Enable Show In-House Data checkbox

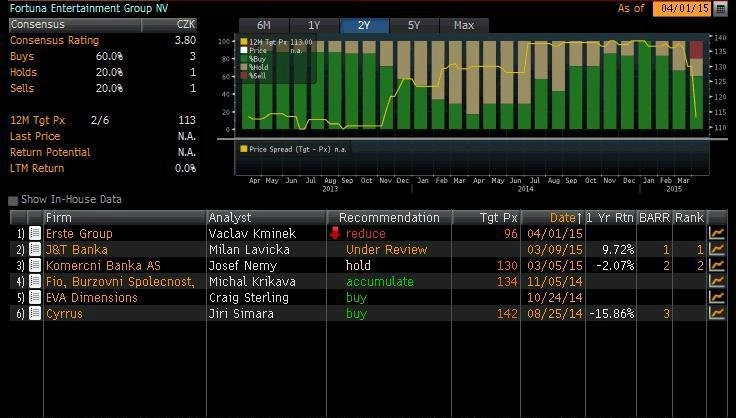coord(13,200)
